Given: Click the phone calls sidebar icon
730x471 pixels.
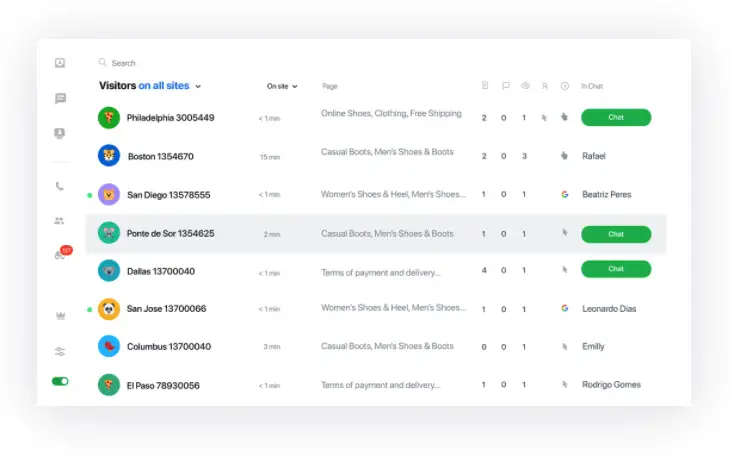Looking at the screenshot, I should pos(60,186).
